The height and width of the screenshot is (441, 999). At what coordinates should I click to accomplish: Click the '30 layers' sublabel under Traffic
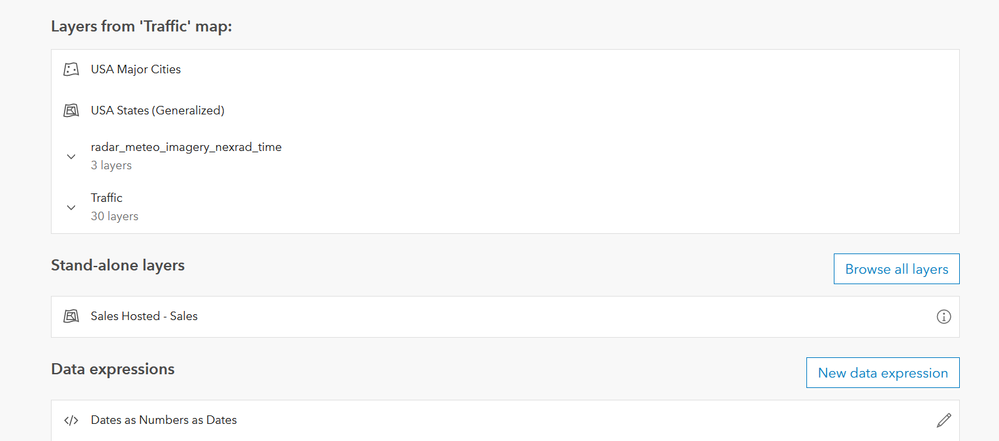114,216
